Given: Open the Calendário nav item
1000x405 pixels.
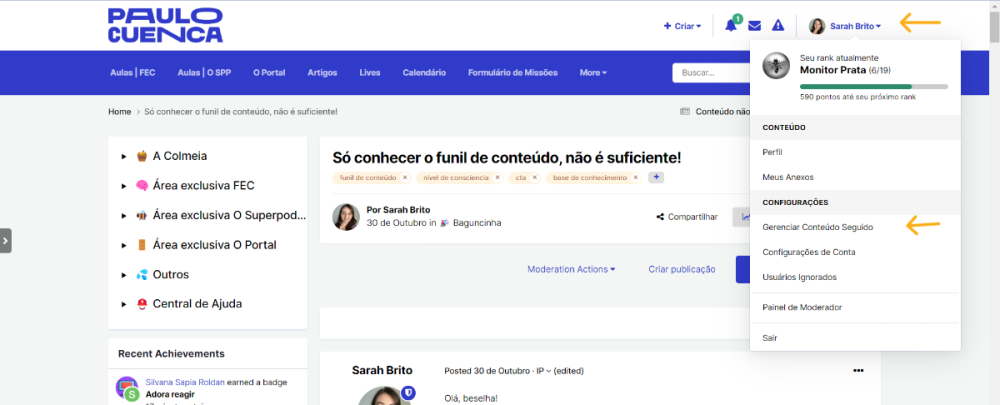Looking at the screenshot, I should point(424,73).
